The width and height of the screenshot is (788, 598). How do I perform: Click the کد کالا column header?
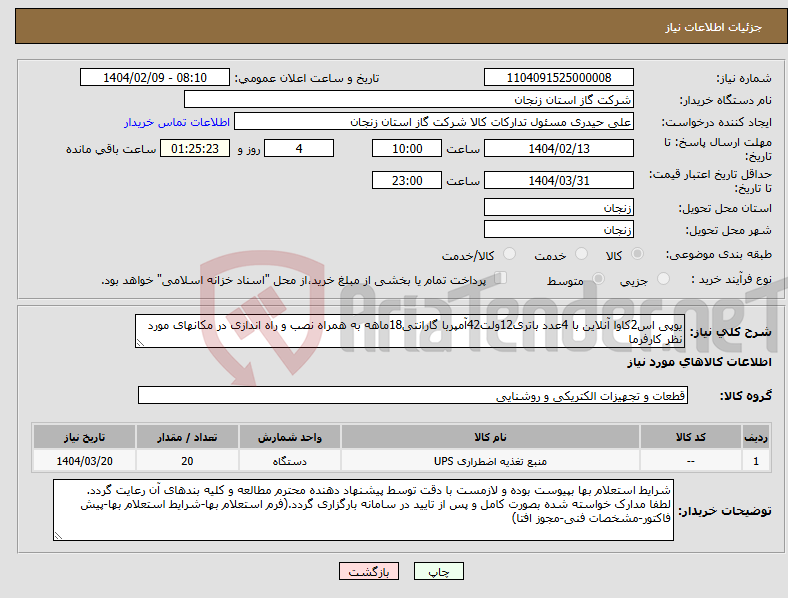click(691, 437)
